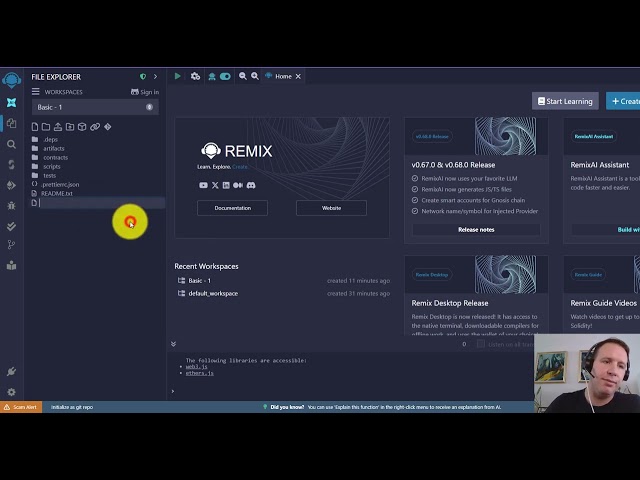The image size is (640, 480).
Task: Click the Documentation button
Action: tap(233, 208)
